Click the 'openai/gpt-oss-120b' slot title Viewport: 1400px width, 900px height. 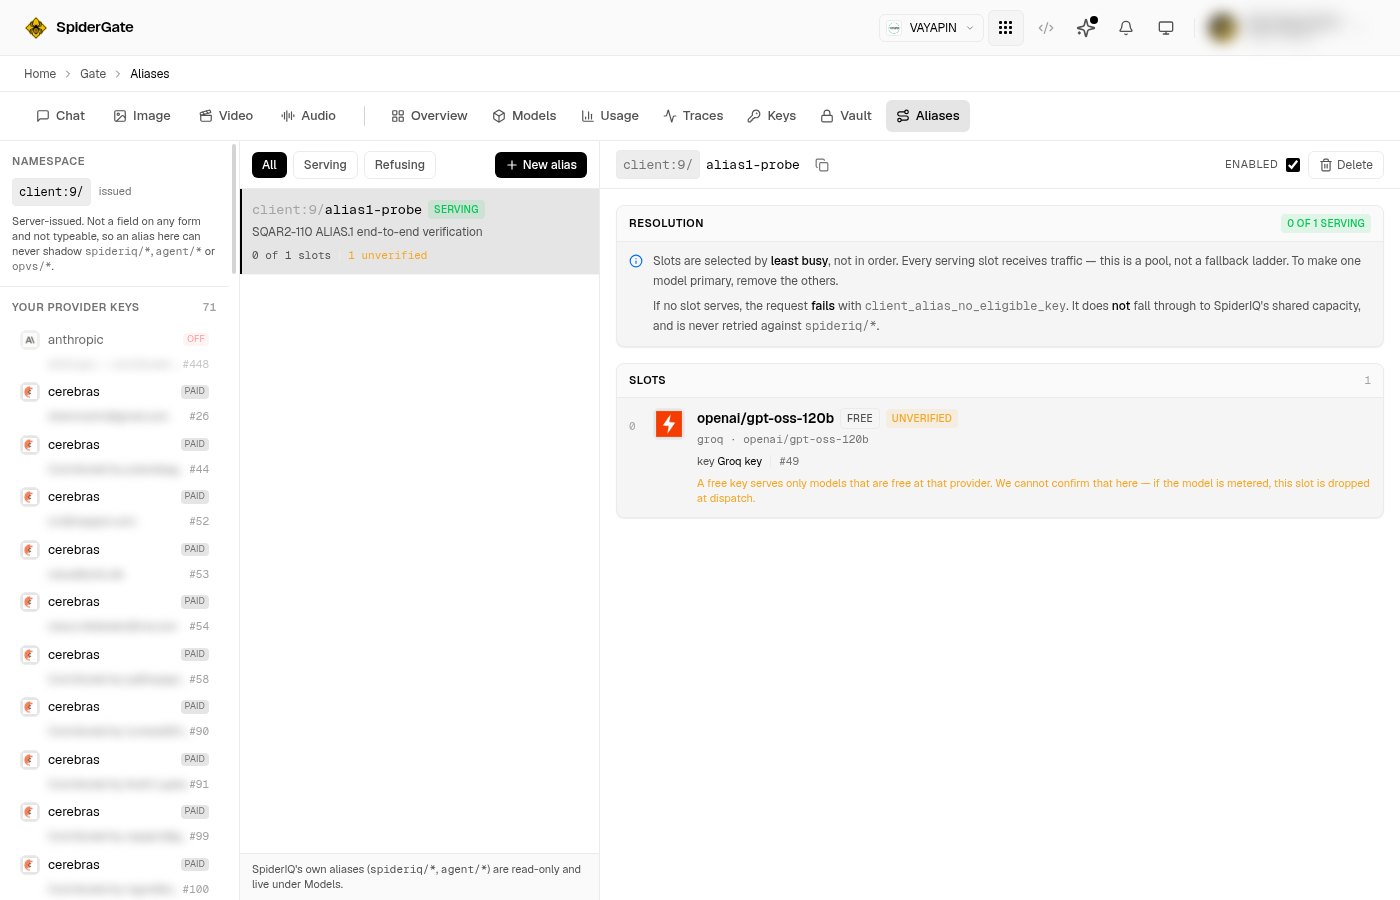click(x=765, y=418)
